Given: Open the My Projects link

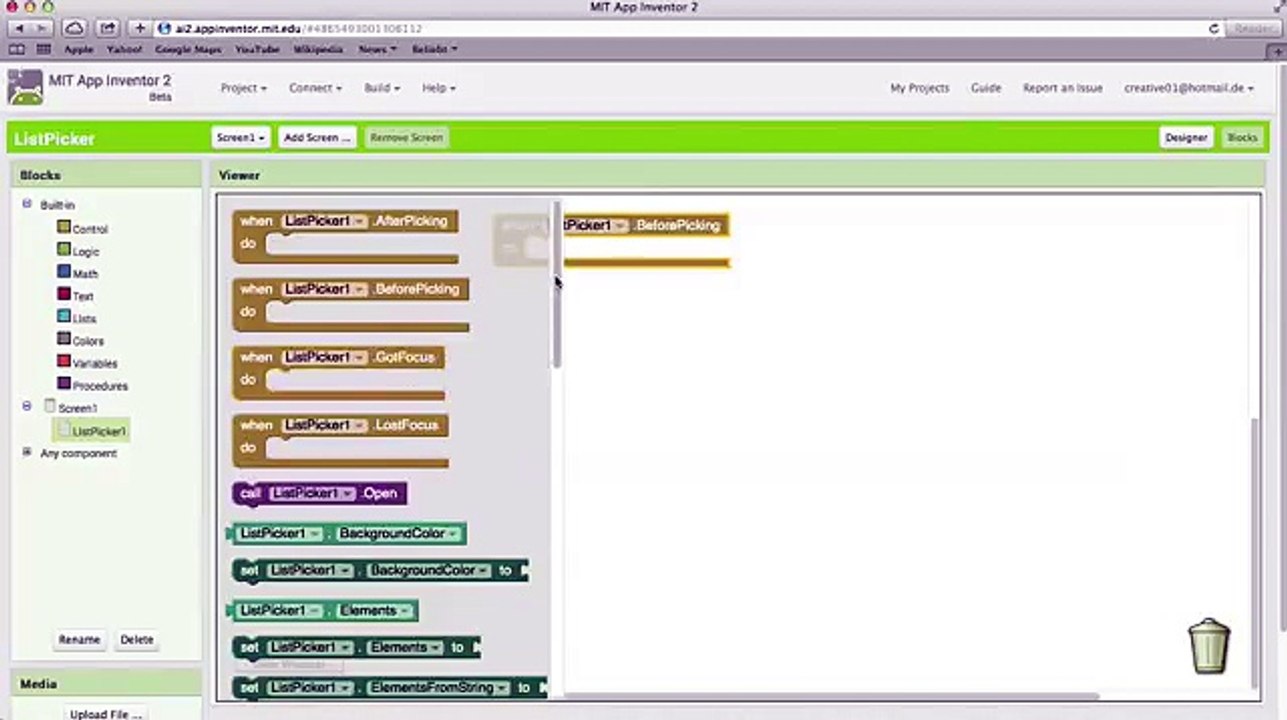Looking at the screenshot, I should pos(920,88).
